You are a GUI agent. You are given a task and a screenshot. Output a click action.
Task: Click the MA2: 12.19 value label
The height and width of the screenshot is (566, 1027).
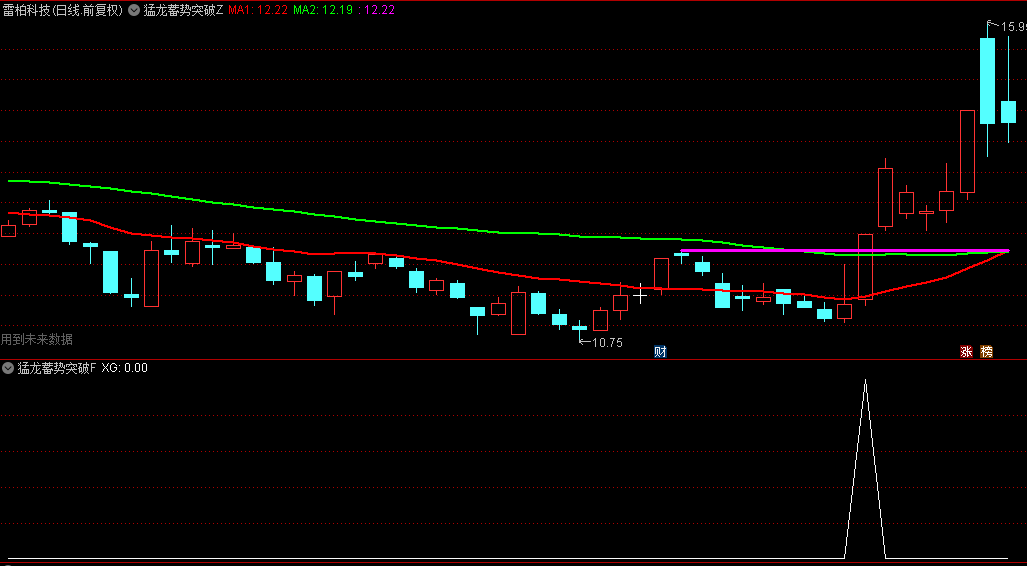pyautogui.click(x=323, y=10)
